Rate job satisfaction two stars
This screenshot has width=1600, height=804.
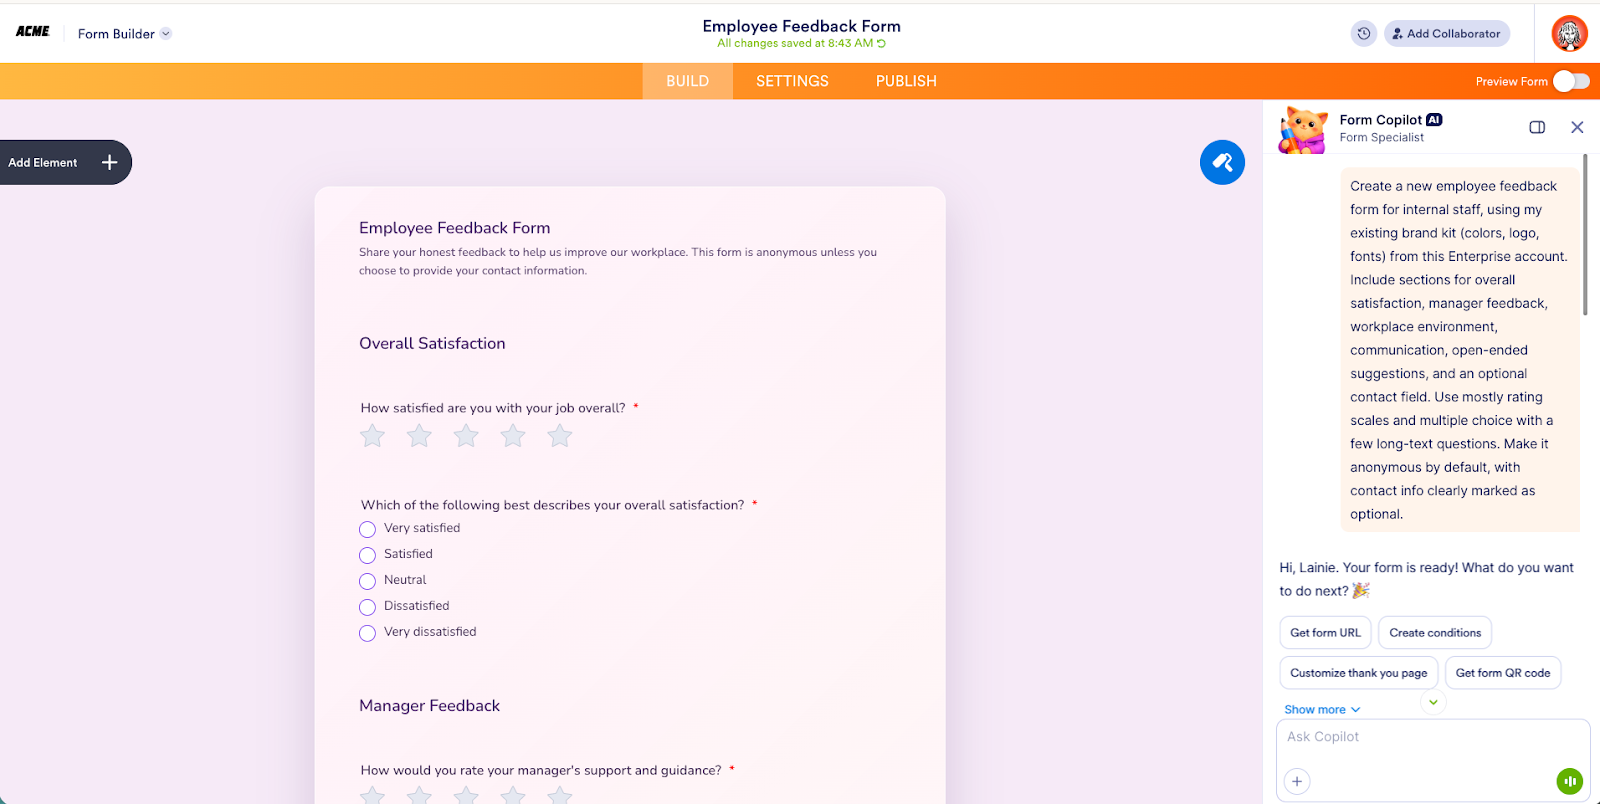(x=419, y=436)
